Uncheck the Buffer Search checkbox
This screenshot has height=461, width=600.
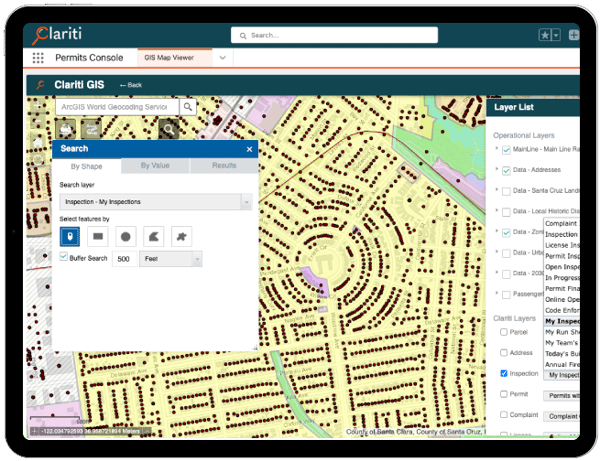[64, 257]
